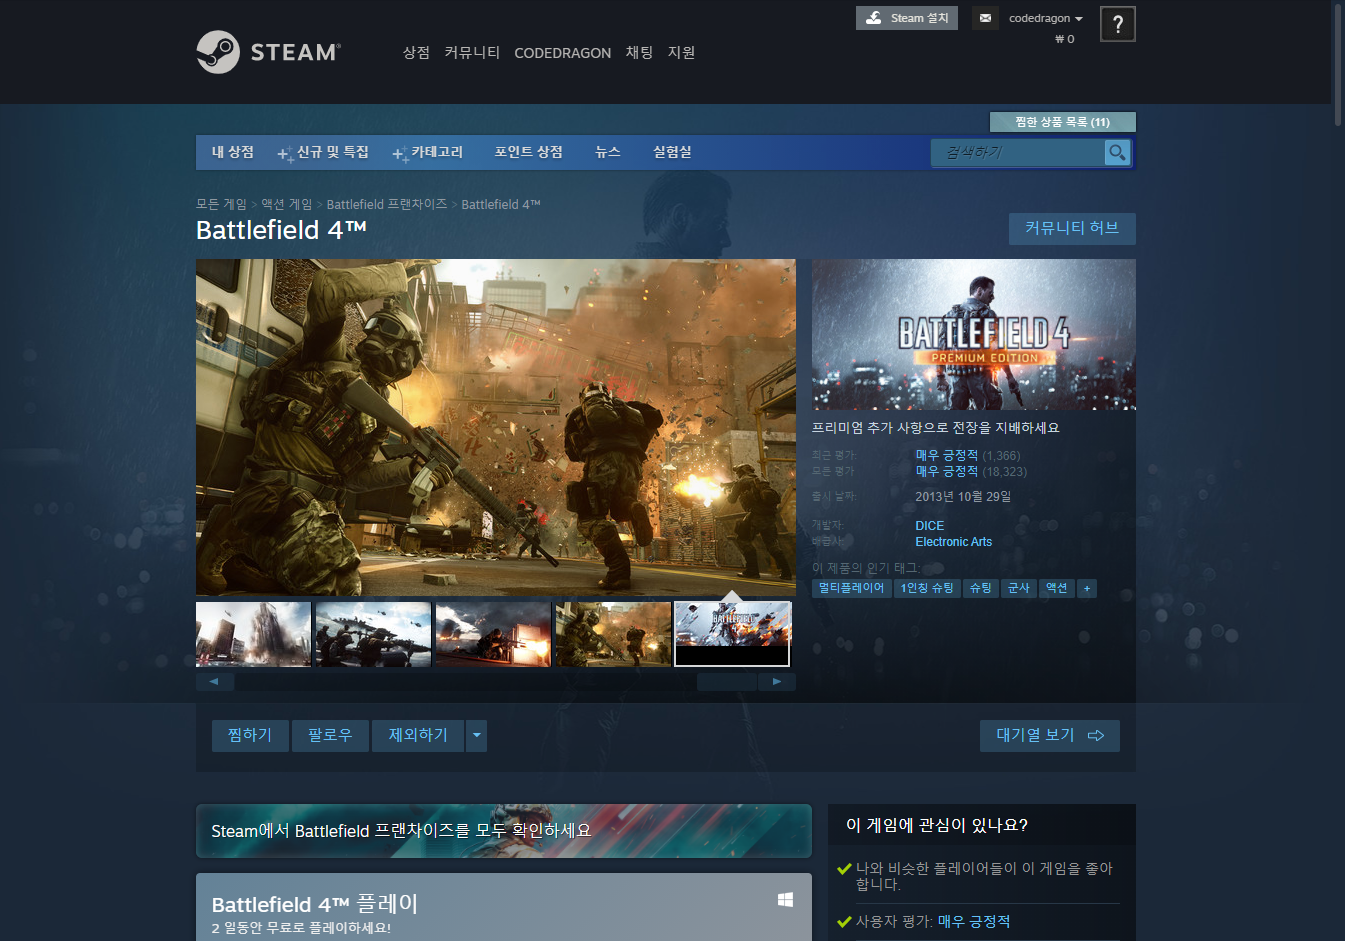Select the soldiers on boat screenshot thumbnail
The width and height of the screenshot is (1345, 941).
pos(373,634)
